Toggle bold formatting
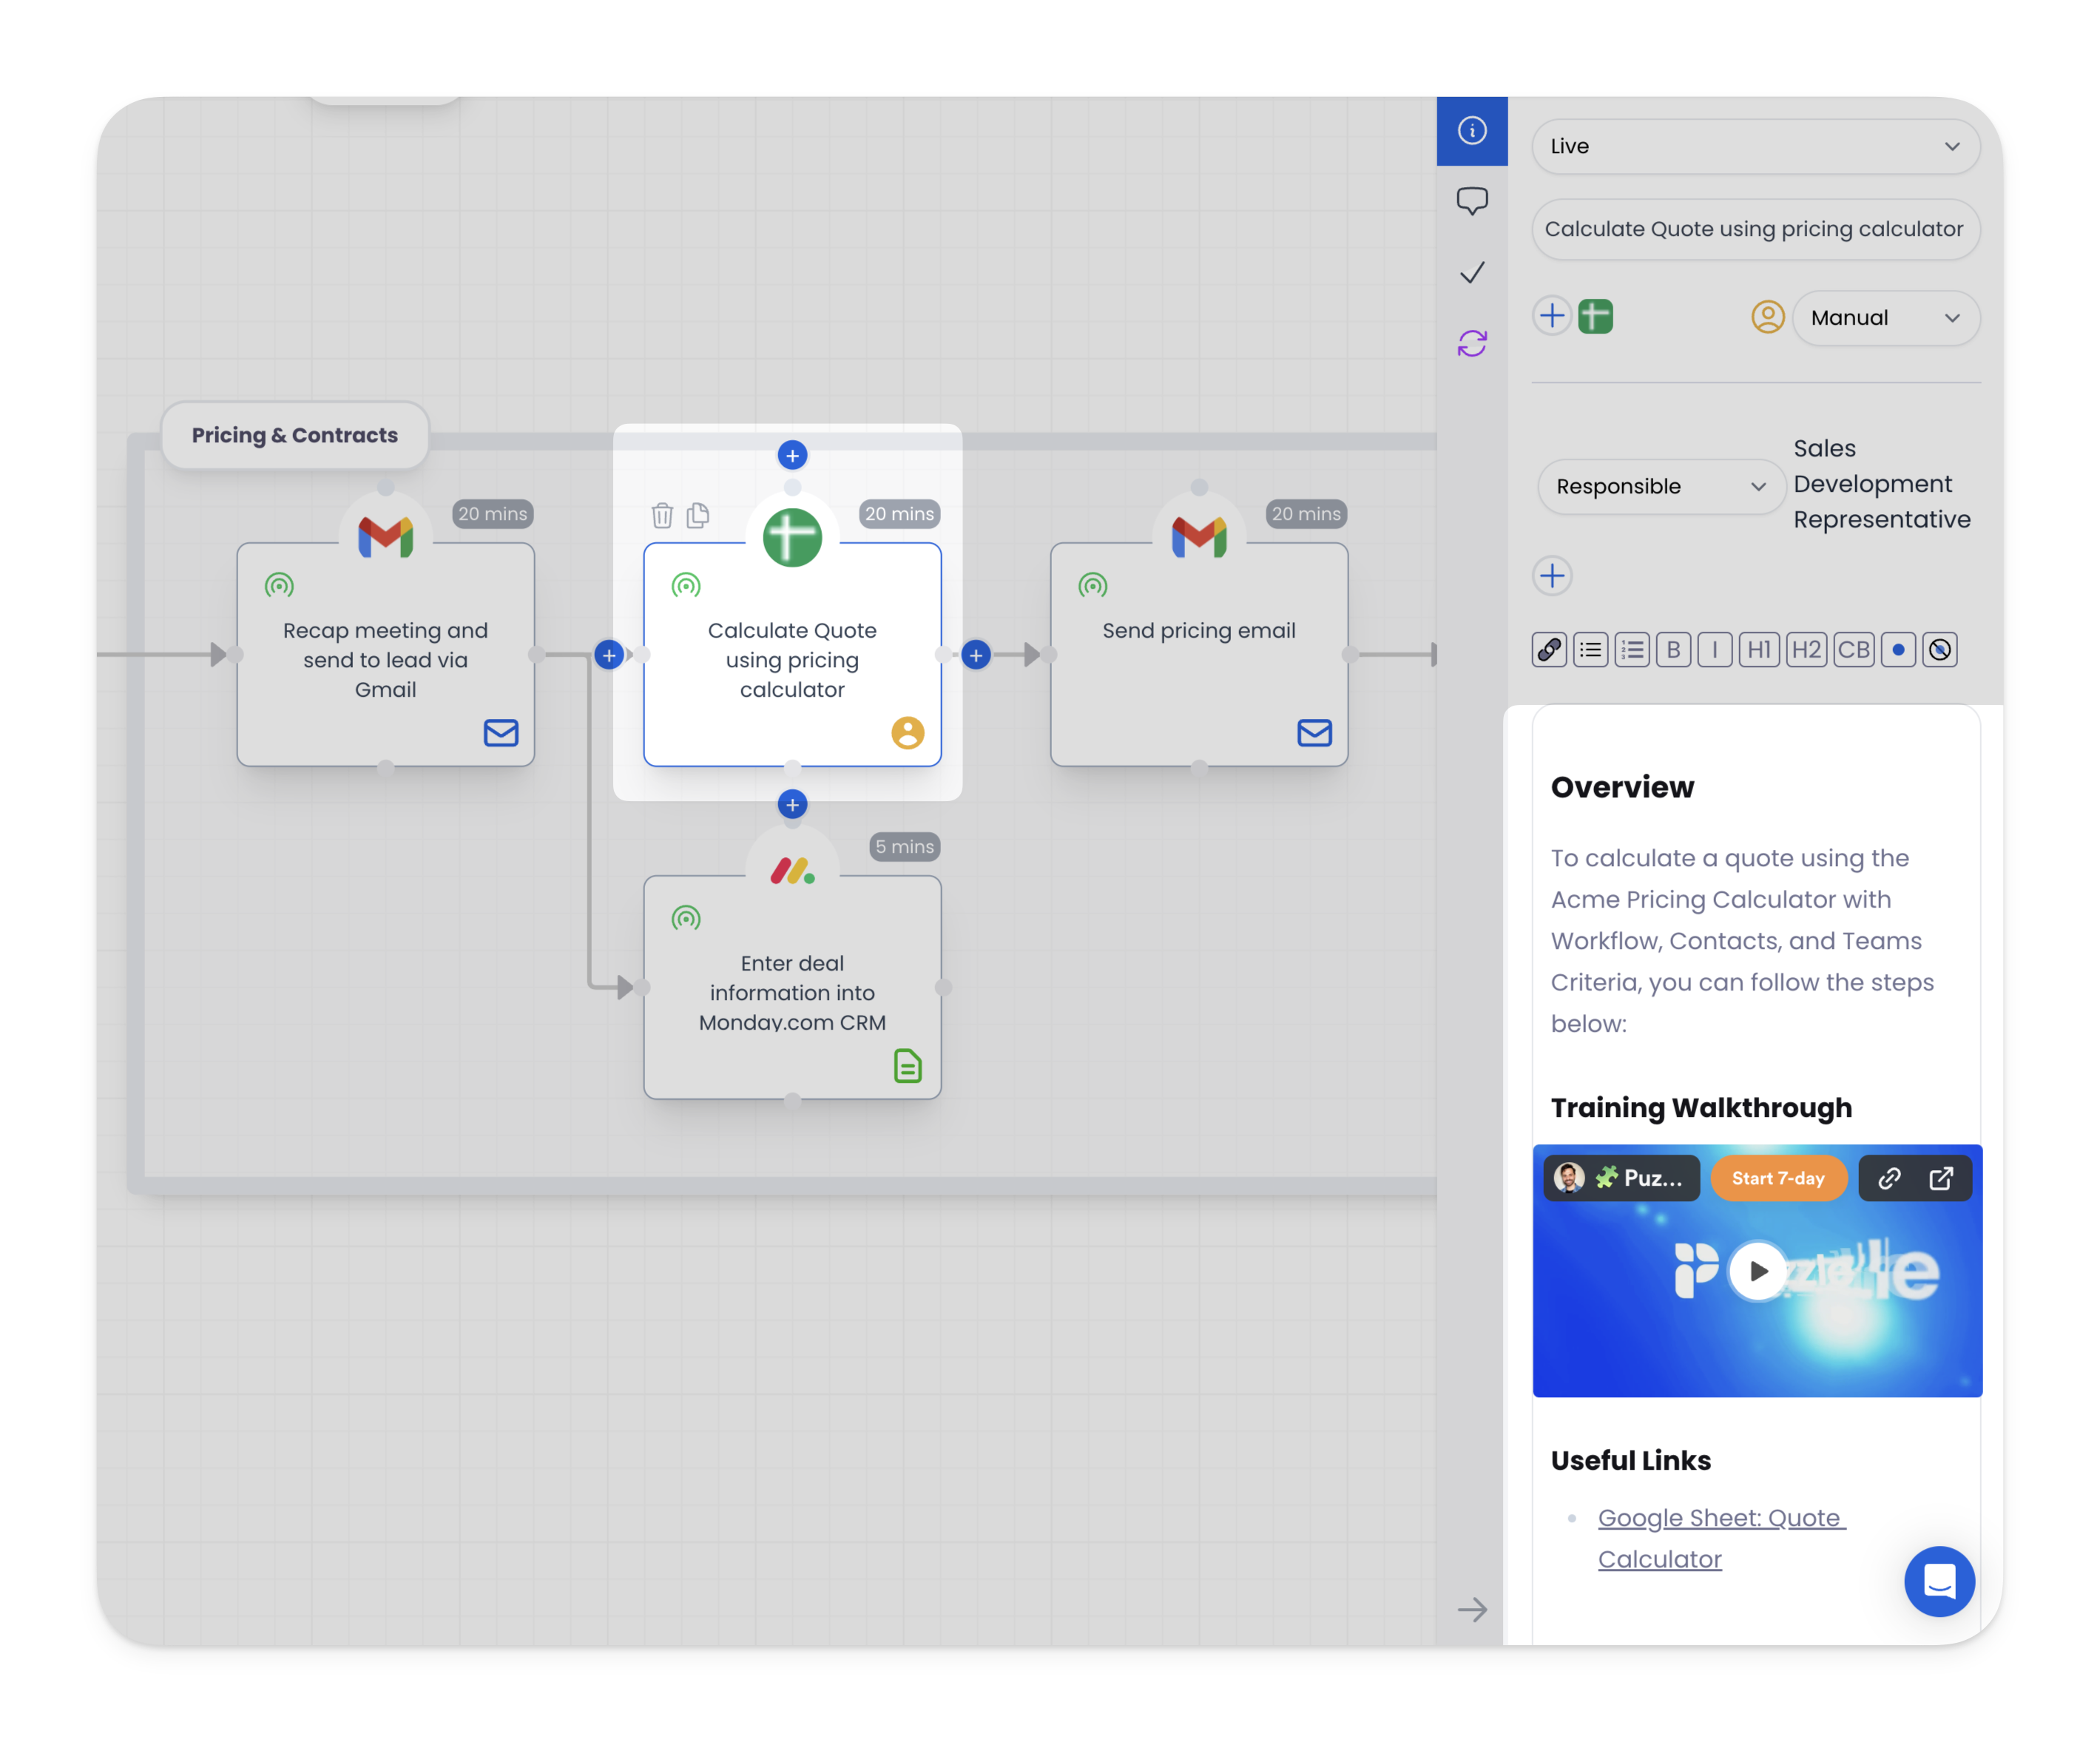The height and width of the screenshot is (1742, 2100). 1673,650
